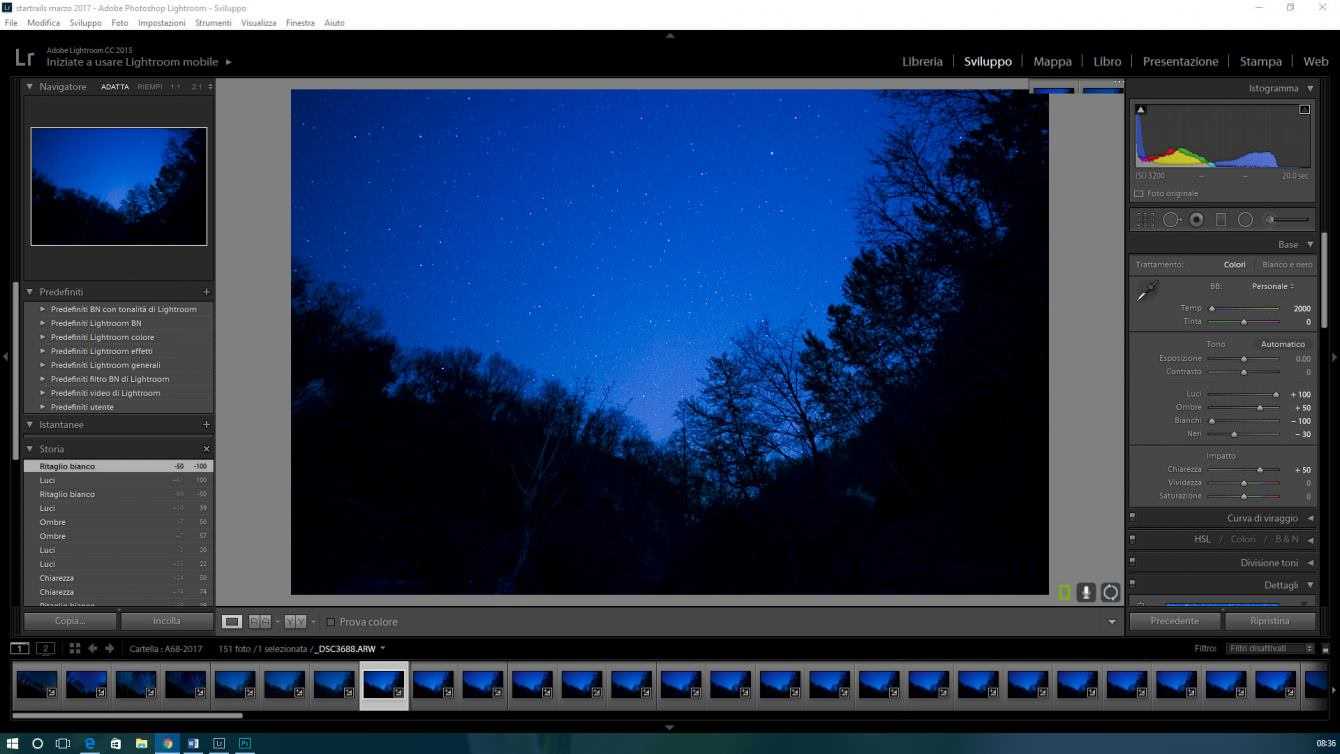Pick the White Balance eyedropper tool
The image size is (1340, 754).
(1147, 291)
